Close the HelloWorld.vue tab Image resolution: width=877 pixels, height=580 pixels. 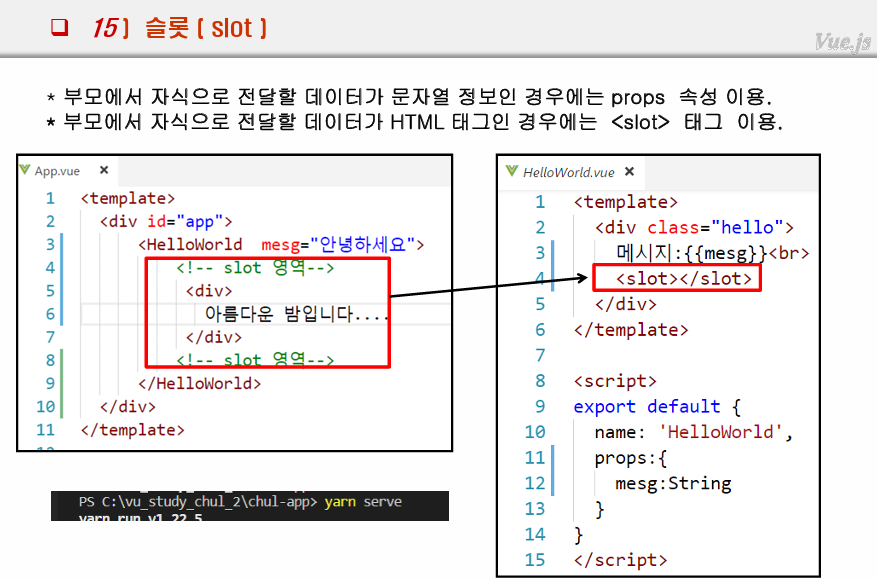click(x=629, y=171)
